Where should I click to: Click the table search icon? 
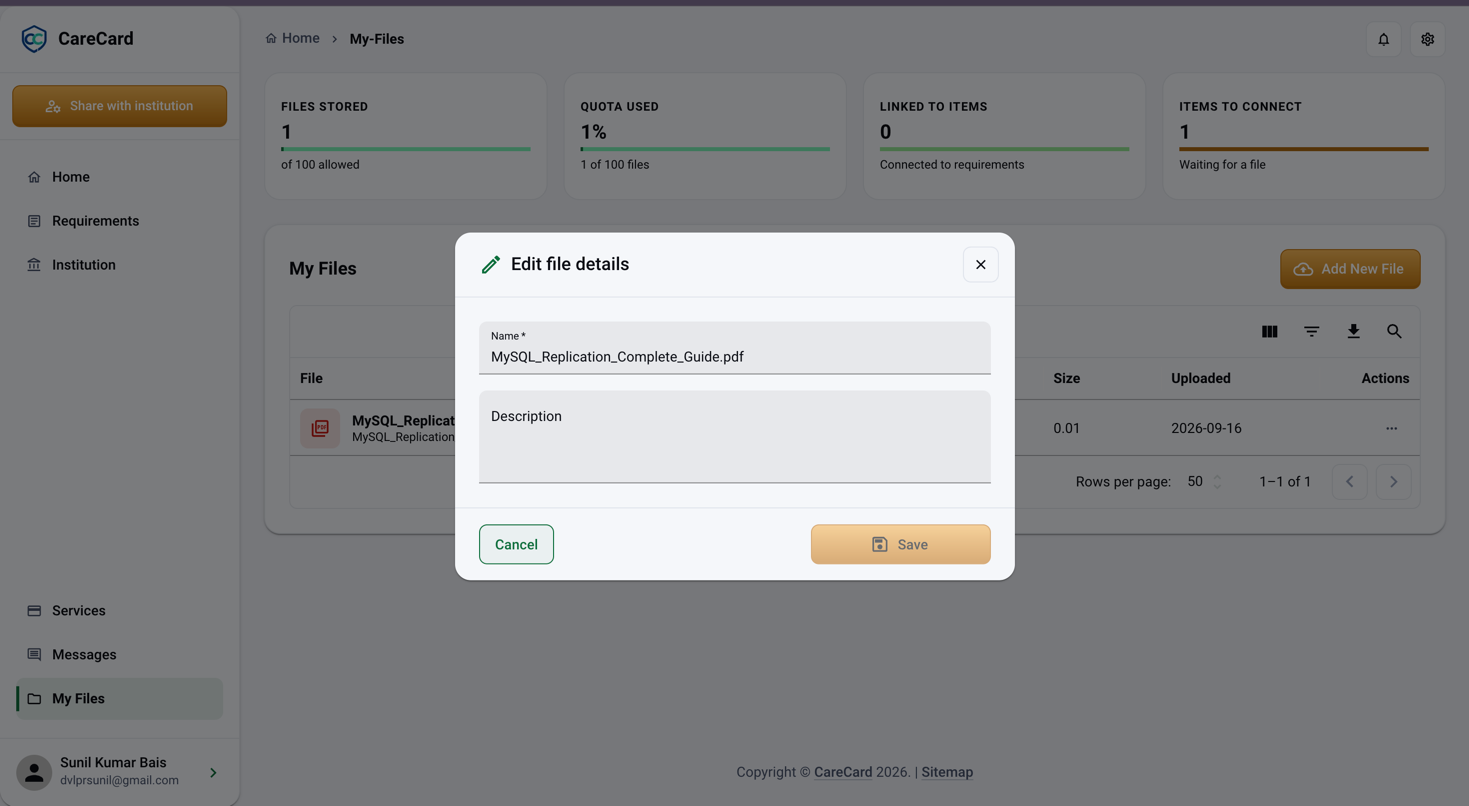click(1394, 332)
